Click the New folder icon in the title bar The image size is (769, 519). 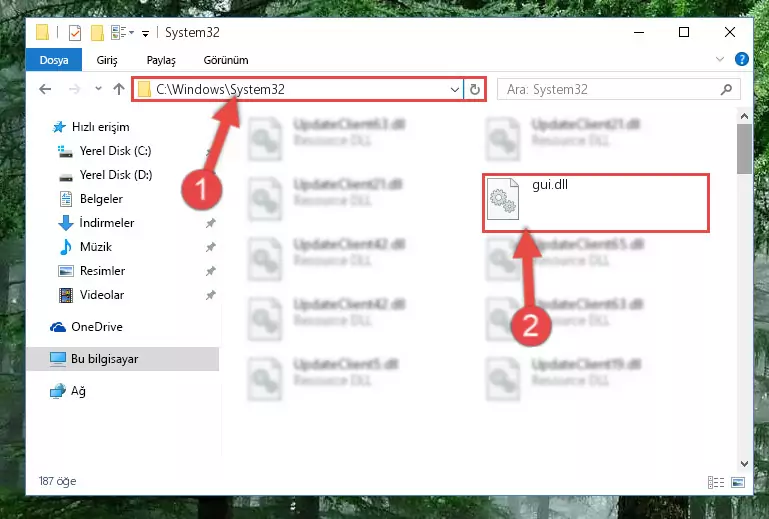pyautogui.click(x=97, y=33)
